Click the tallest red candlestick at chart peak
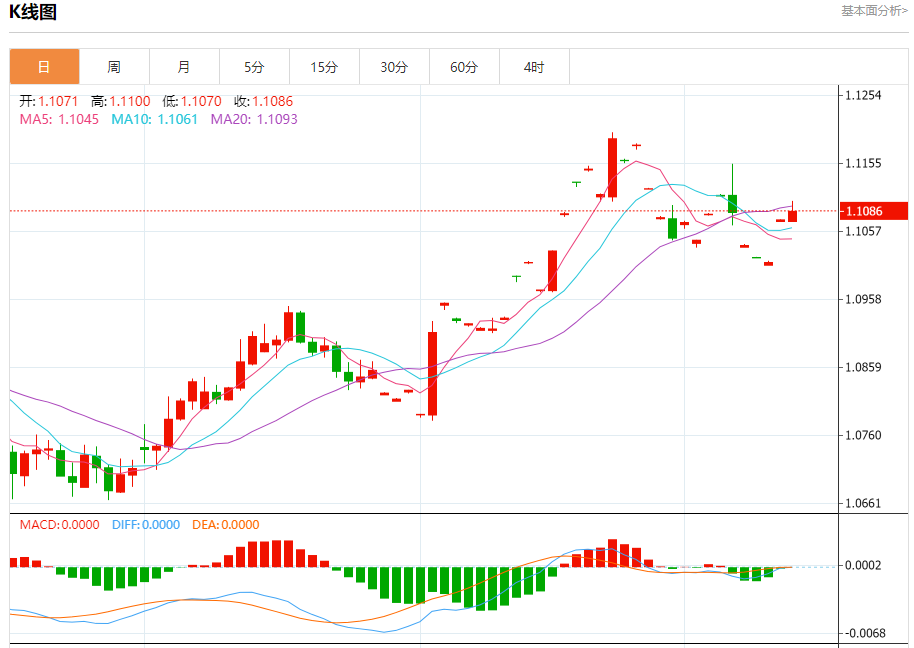 coord(612,168)
